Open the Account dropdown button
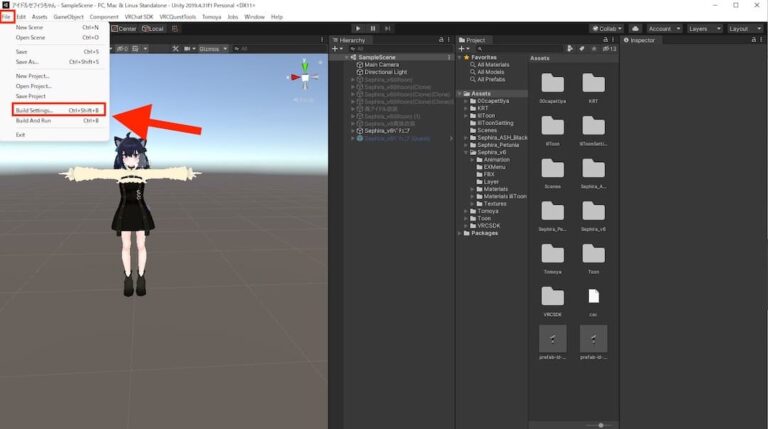 point(664,28)
